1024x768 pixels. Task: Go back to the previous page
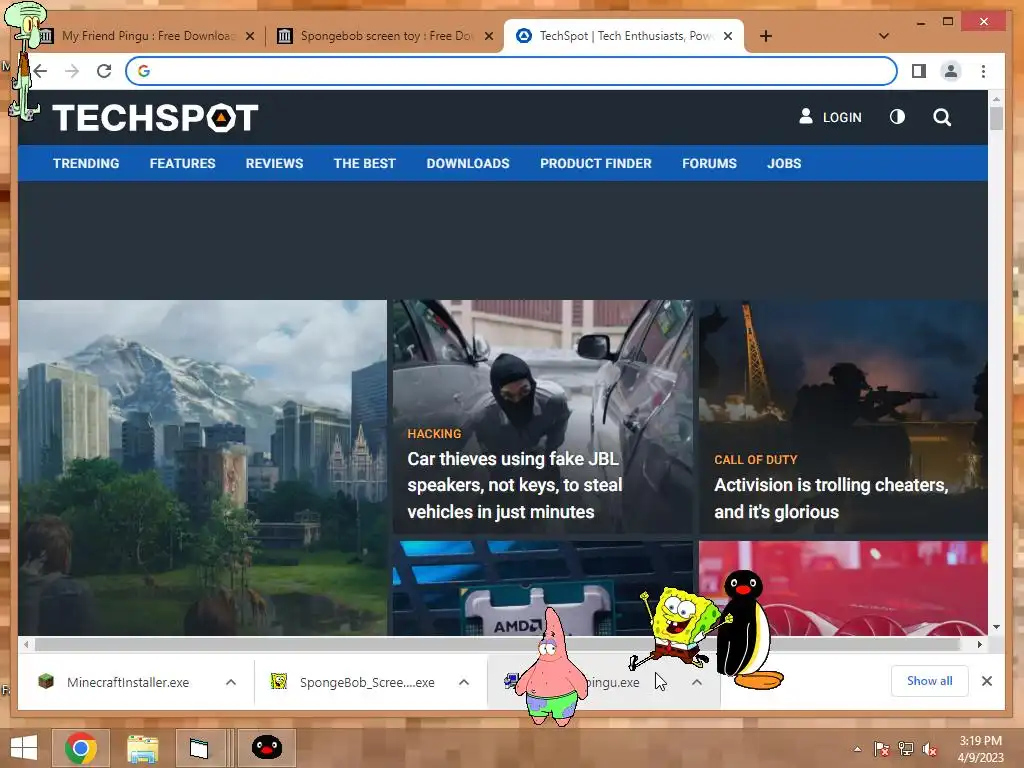40,71
